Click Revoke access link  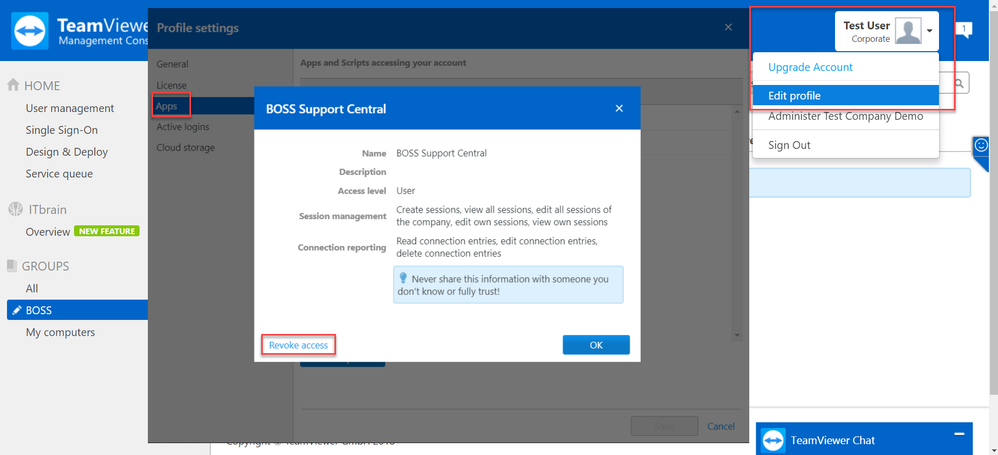tap(298, 345)
